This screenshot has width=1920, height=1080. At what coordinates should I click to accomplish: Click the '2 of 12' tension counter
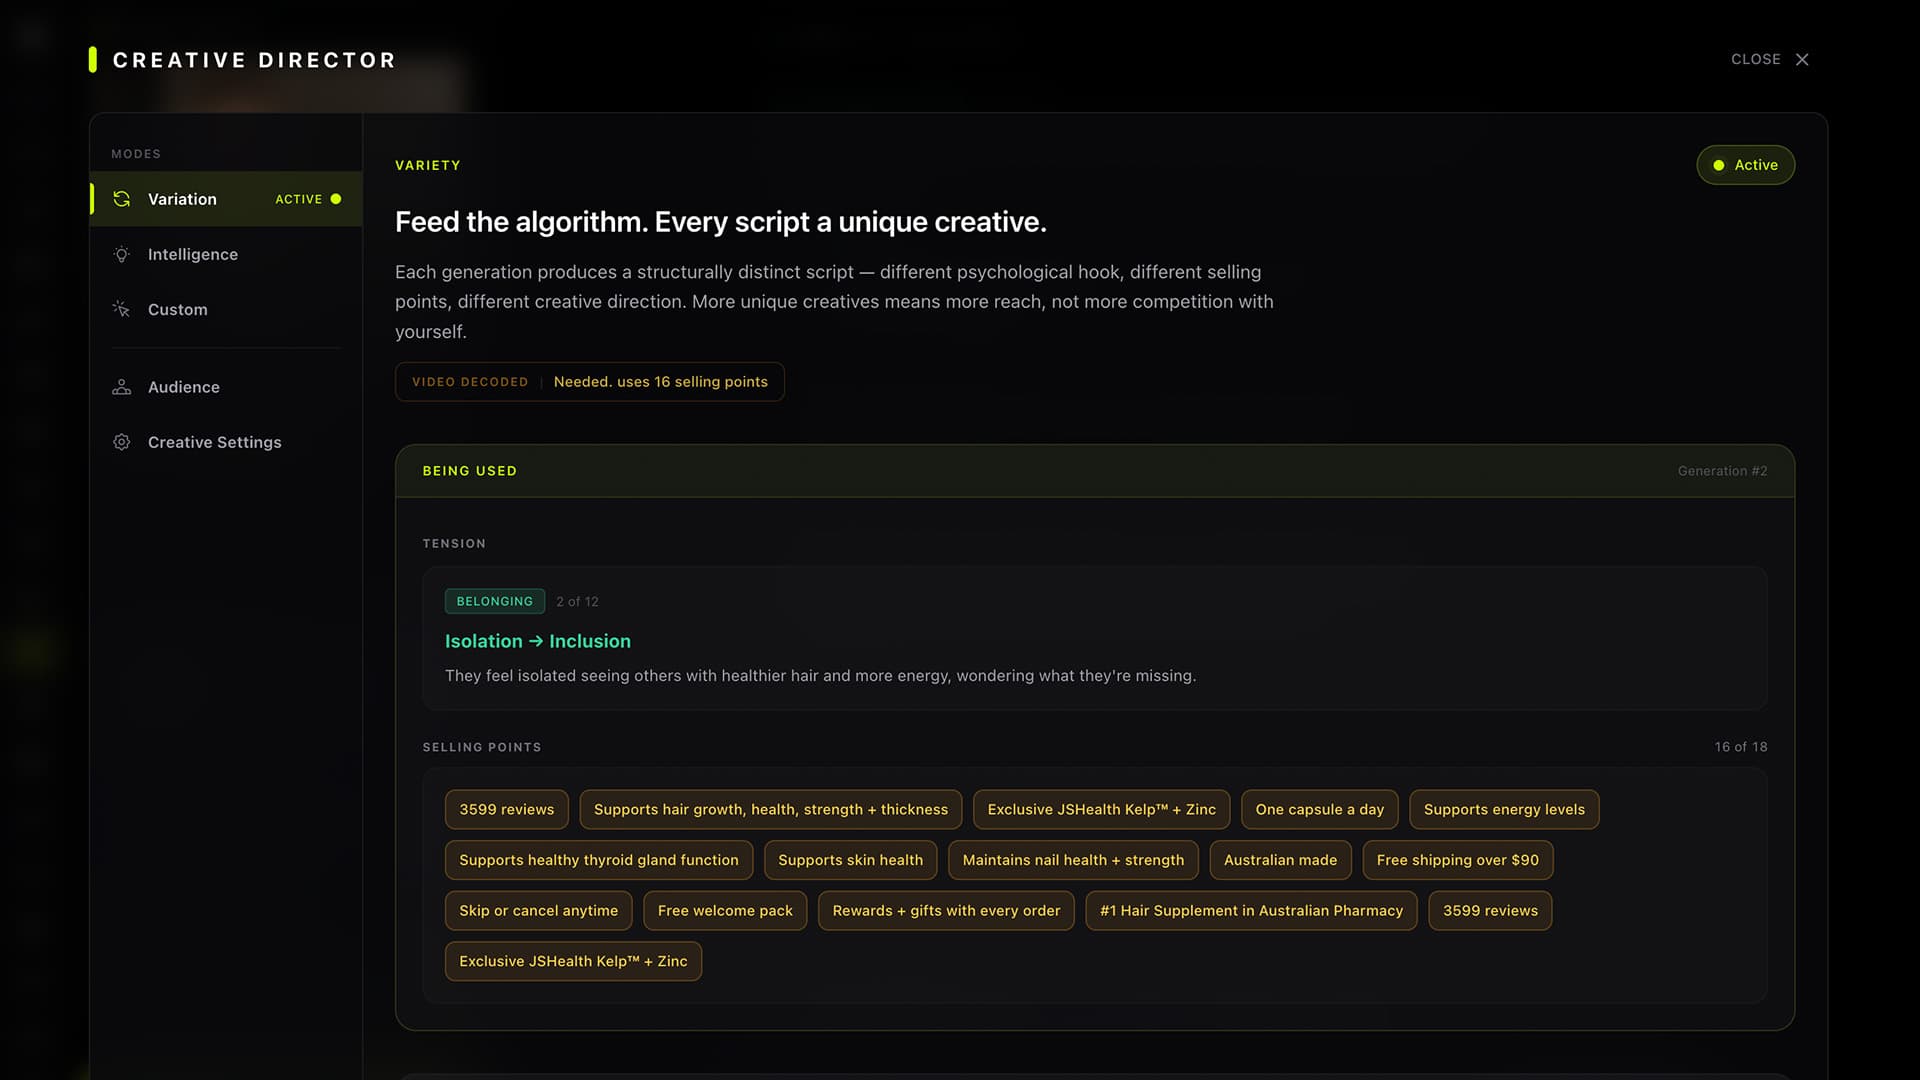click(x=577, y=601)
